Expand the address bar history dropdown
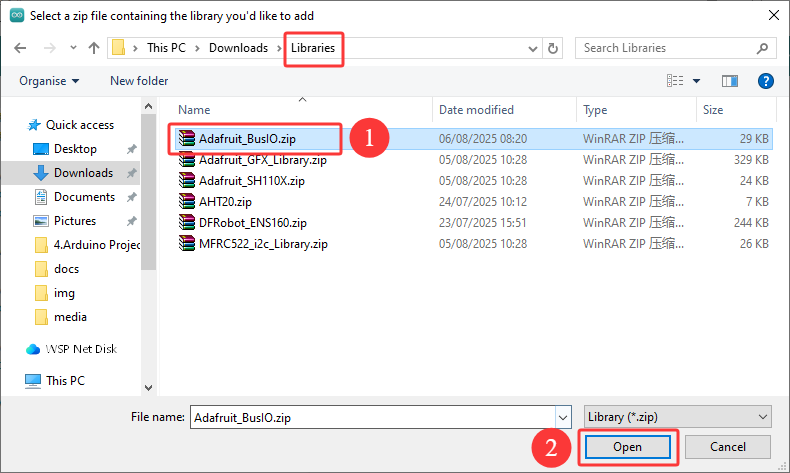Image resolution: width=790 pixels, height=473 pixels. [x=533, y=48]
